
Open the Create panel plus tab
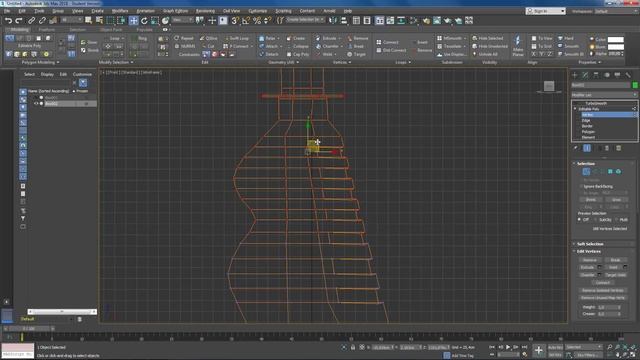coord(575,75)
